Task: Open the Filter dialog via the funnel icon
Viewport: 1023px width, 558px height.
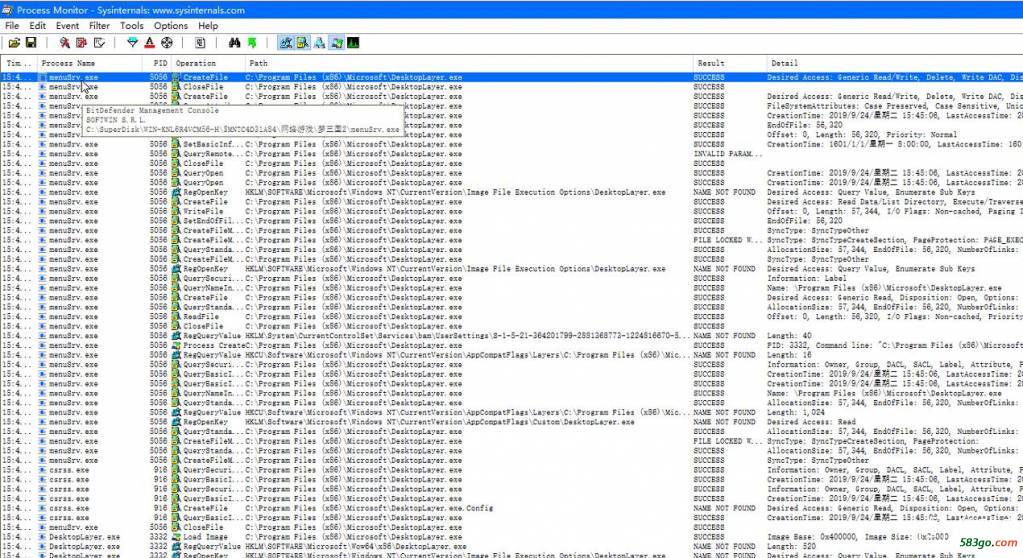Action: [132, 43]
